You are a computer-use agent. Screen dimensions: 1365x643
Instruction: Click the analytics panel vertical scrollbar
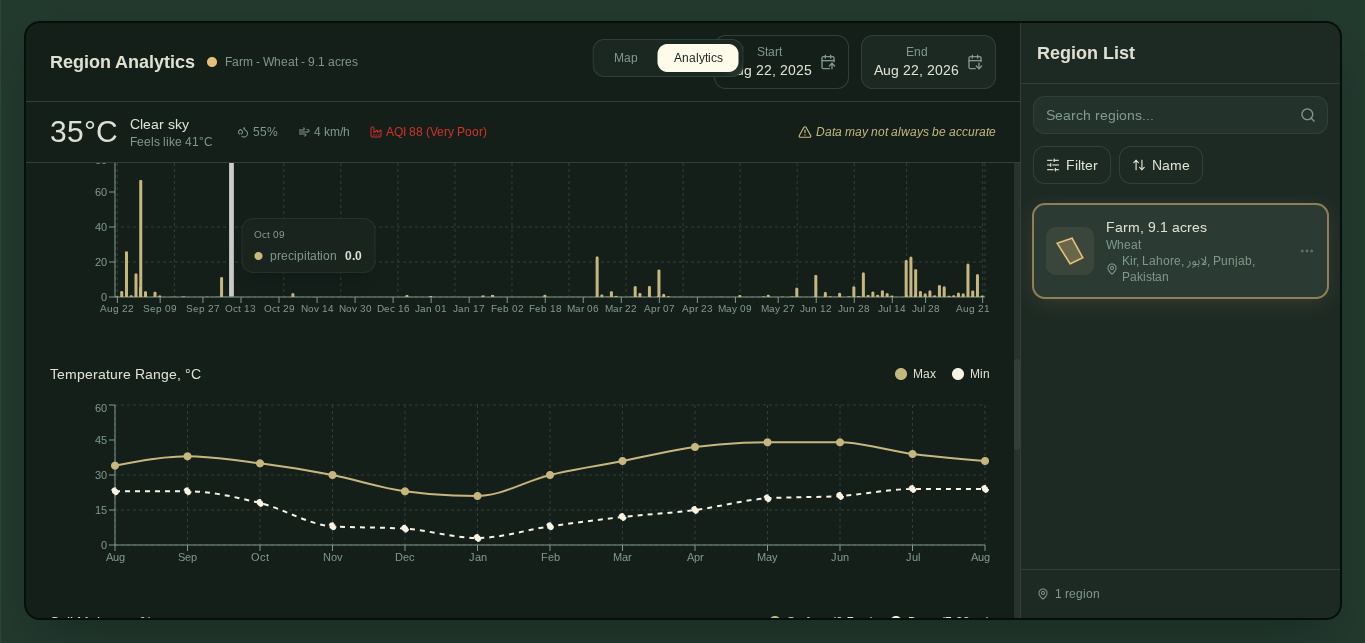click(1017, 405)
